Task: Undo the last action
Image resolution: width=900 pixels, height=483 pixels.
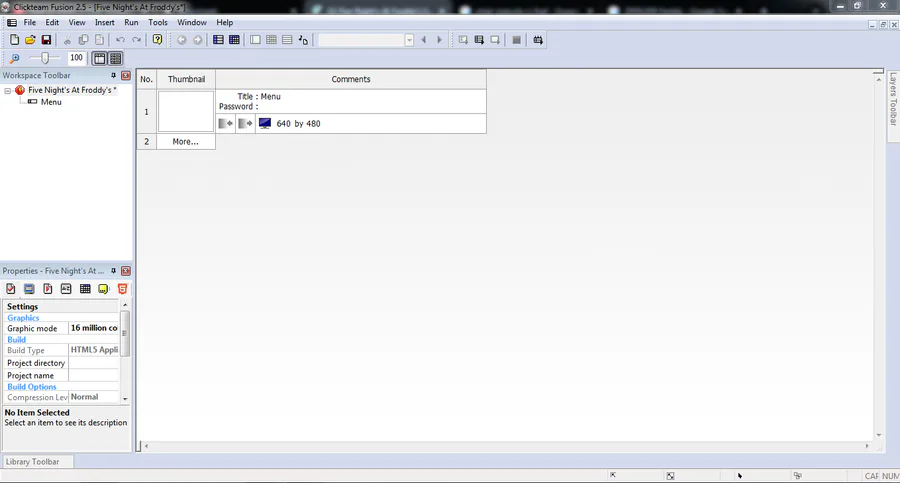Action: point(121,40)
